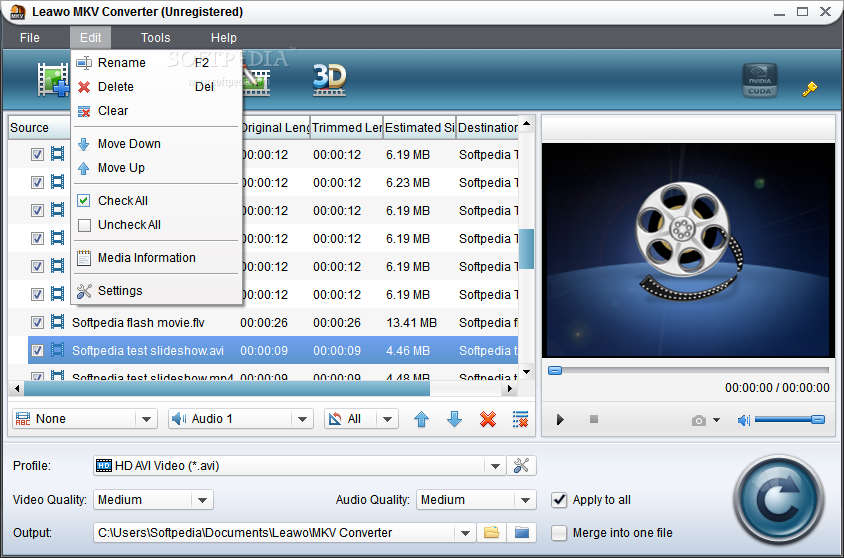Choose Delete from Edit menu
844x558 pixels.
(x=157, y=87)
